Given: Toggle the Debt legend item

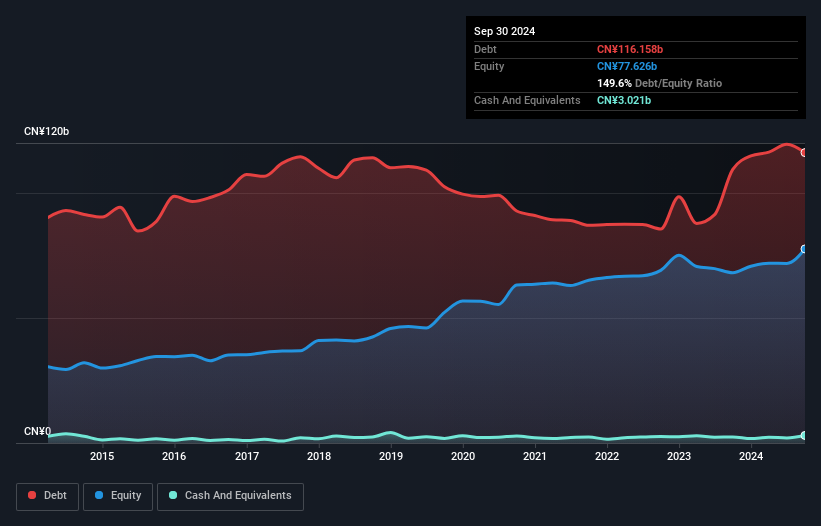Looking at the screenshot, I should [x=46, y=495].
